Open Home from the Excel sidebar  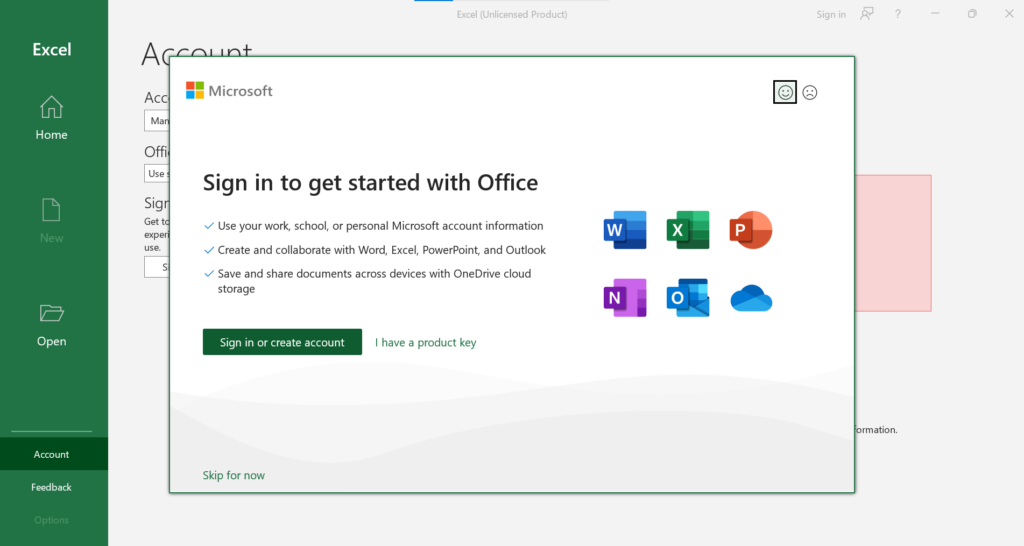pos(51,118)
